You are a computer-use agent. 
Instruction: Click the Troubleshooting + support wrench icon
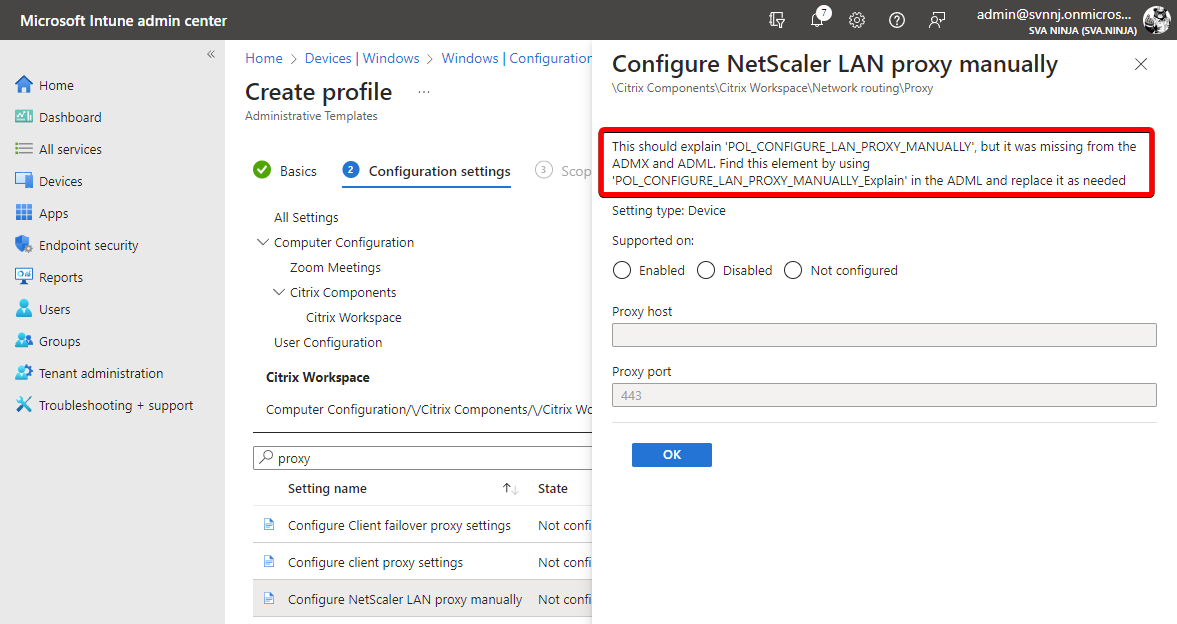[24, 405]
